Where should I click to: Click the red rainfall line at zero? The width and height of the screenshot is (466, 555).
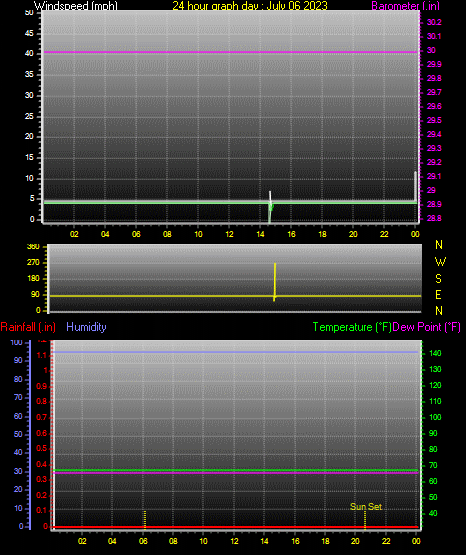coord(236,527)
